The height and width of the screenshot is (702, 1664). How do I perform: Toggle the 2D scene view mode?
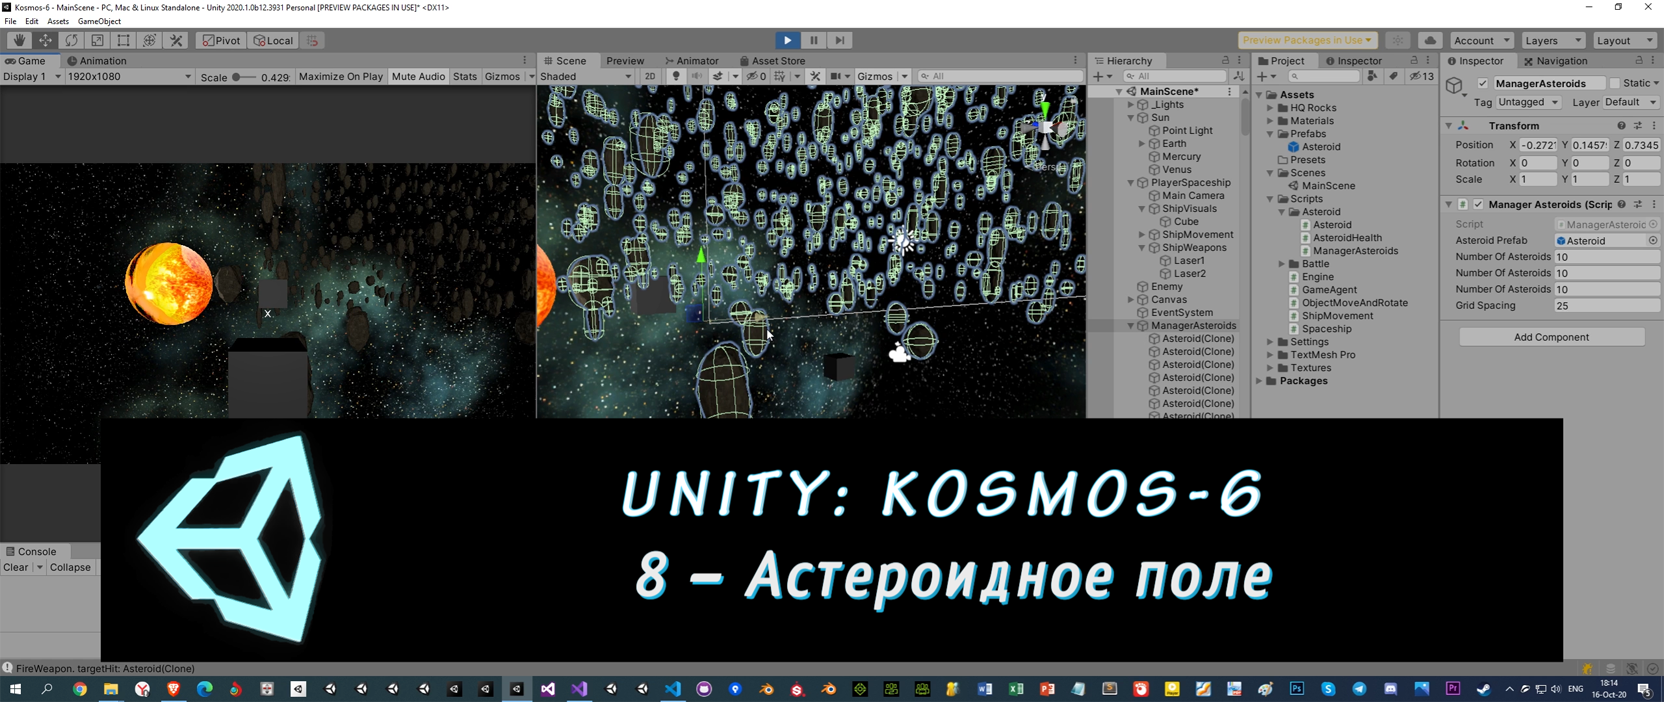(650, 76)
